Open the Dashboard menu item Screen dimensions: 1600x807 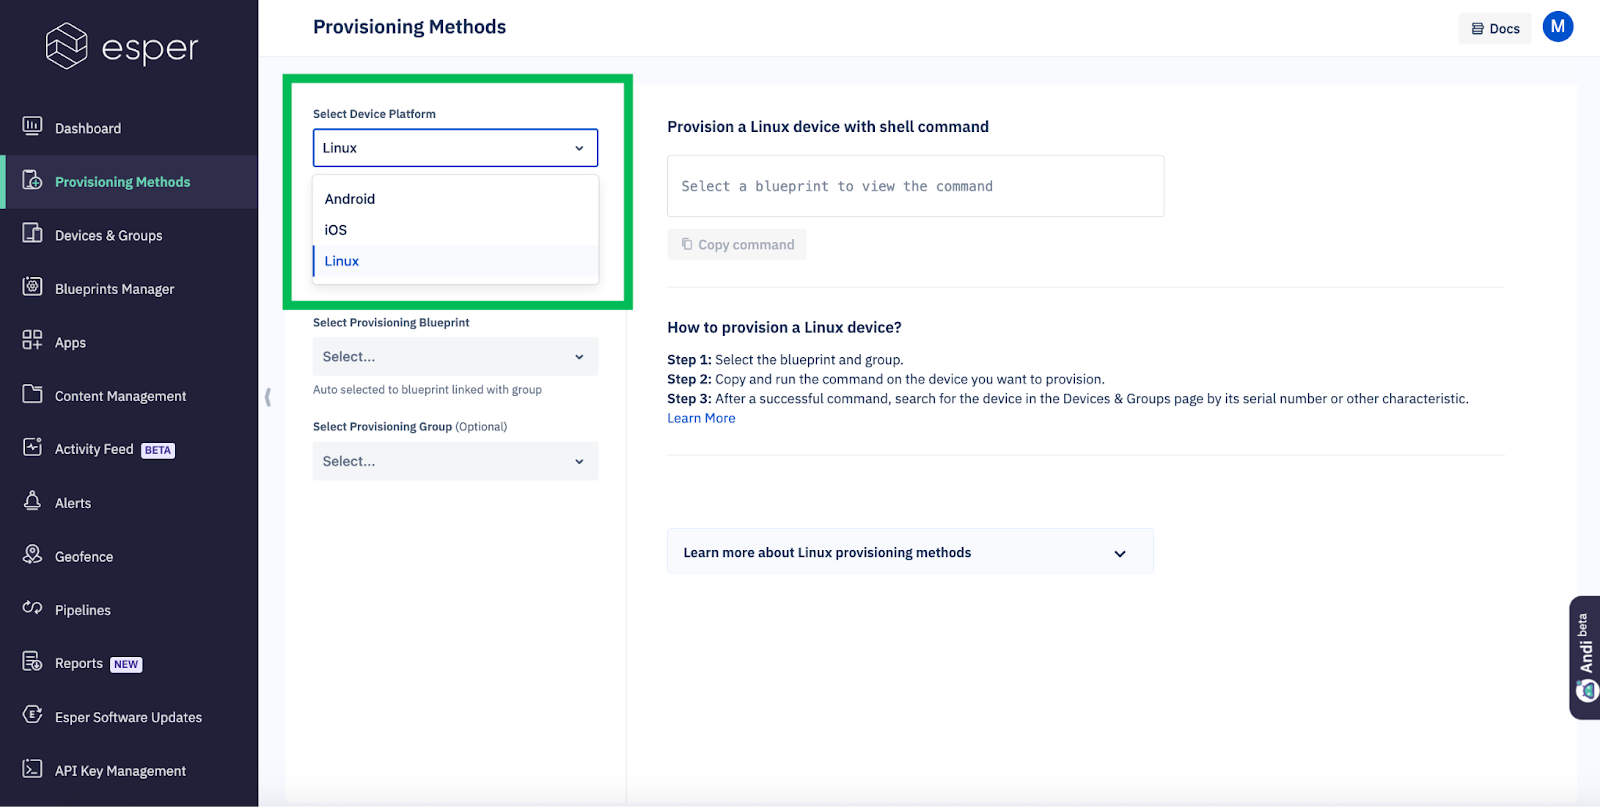pyautogui.click(x=88, y=128)
